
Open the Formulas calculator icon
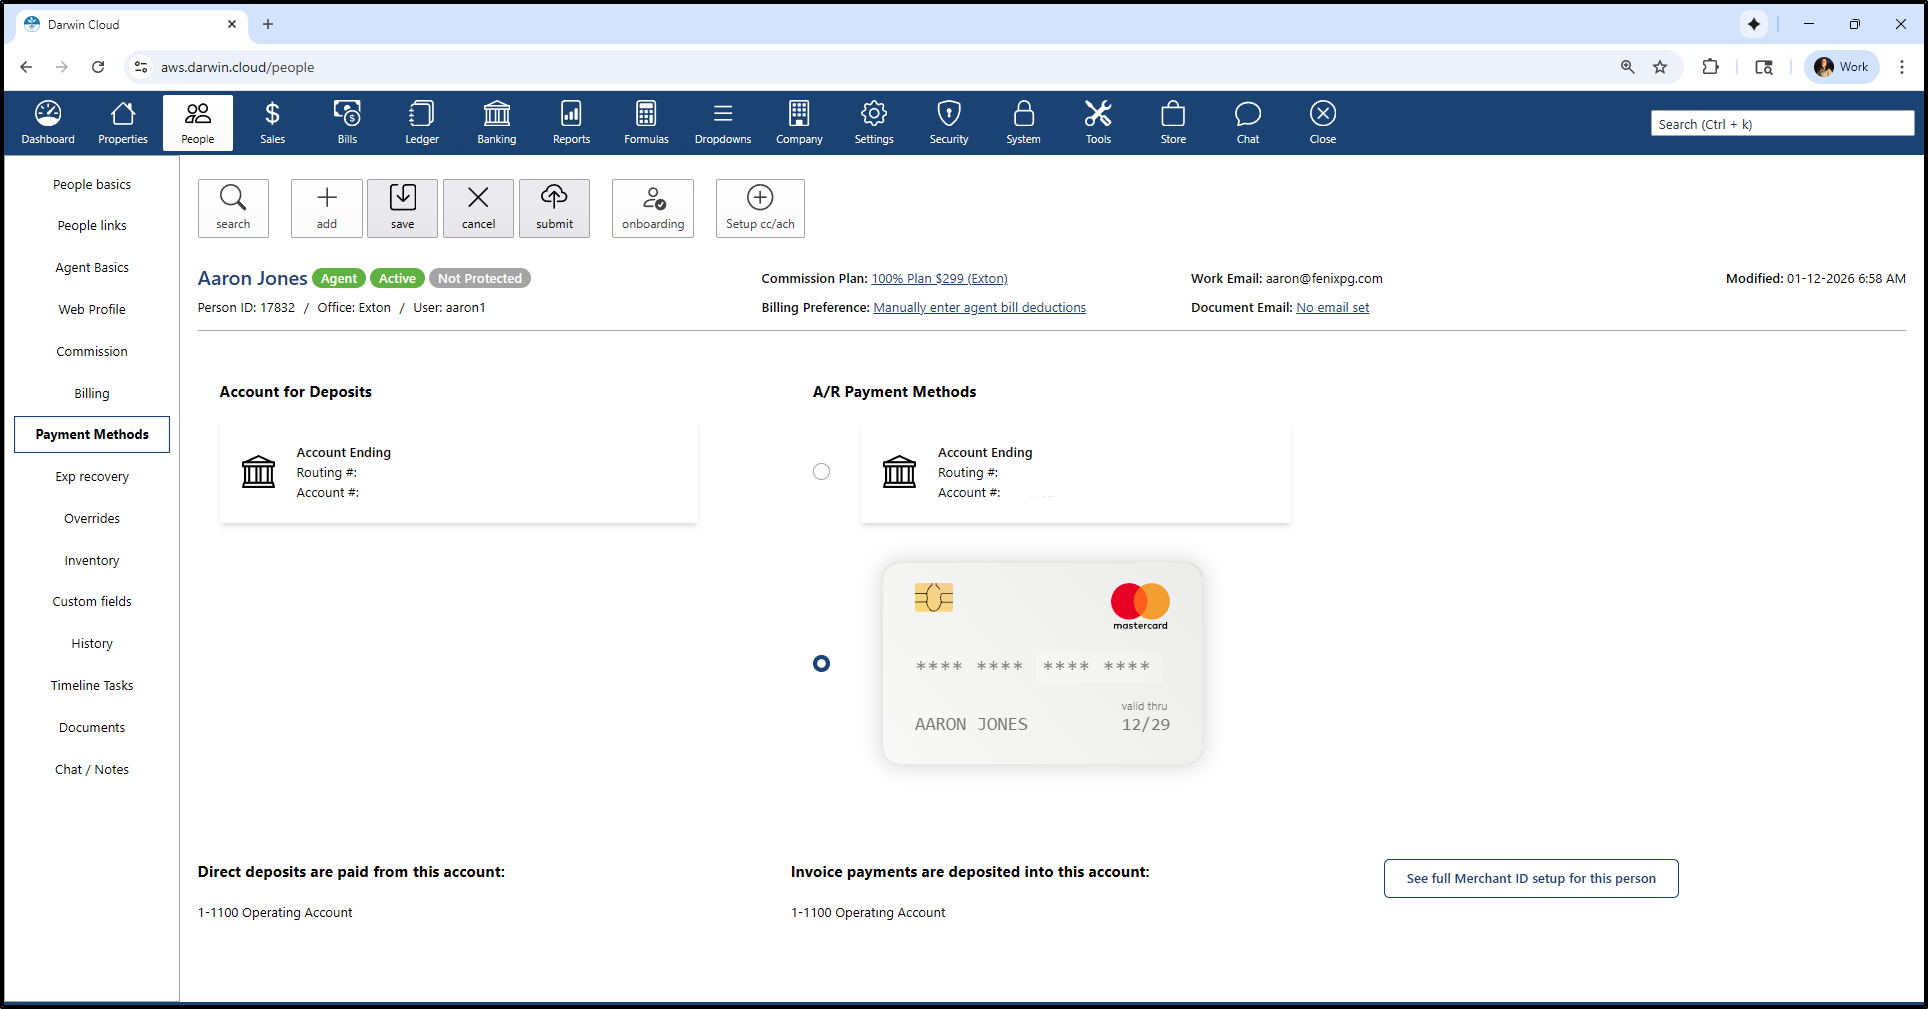[x=646, y=123]
